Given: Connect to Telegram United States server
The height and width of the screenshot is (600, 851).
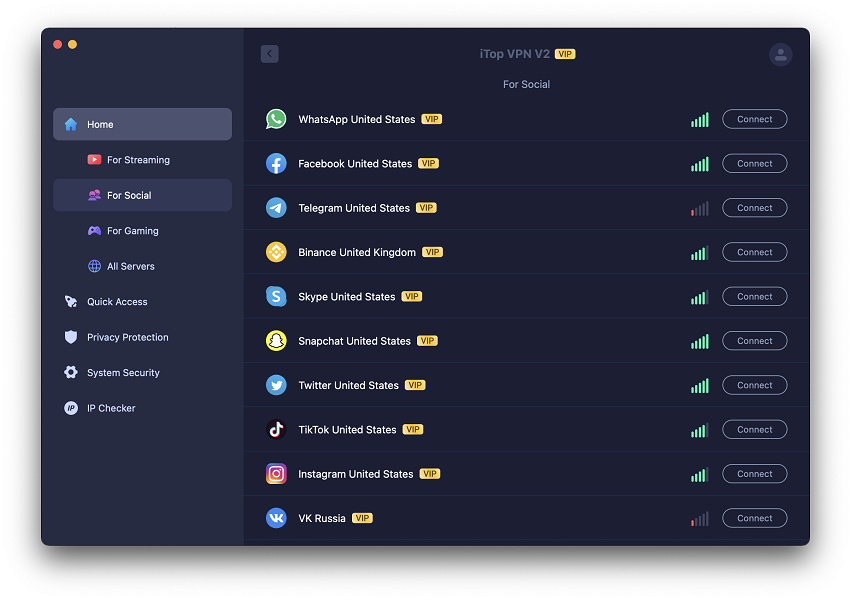Looking at the screenshot, I should pyautogui.click(x=754, y=208).
